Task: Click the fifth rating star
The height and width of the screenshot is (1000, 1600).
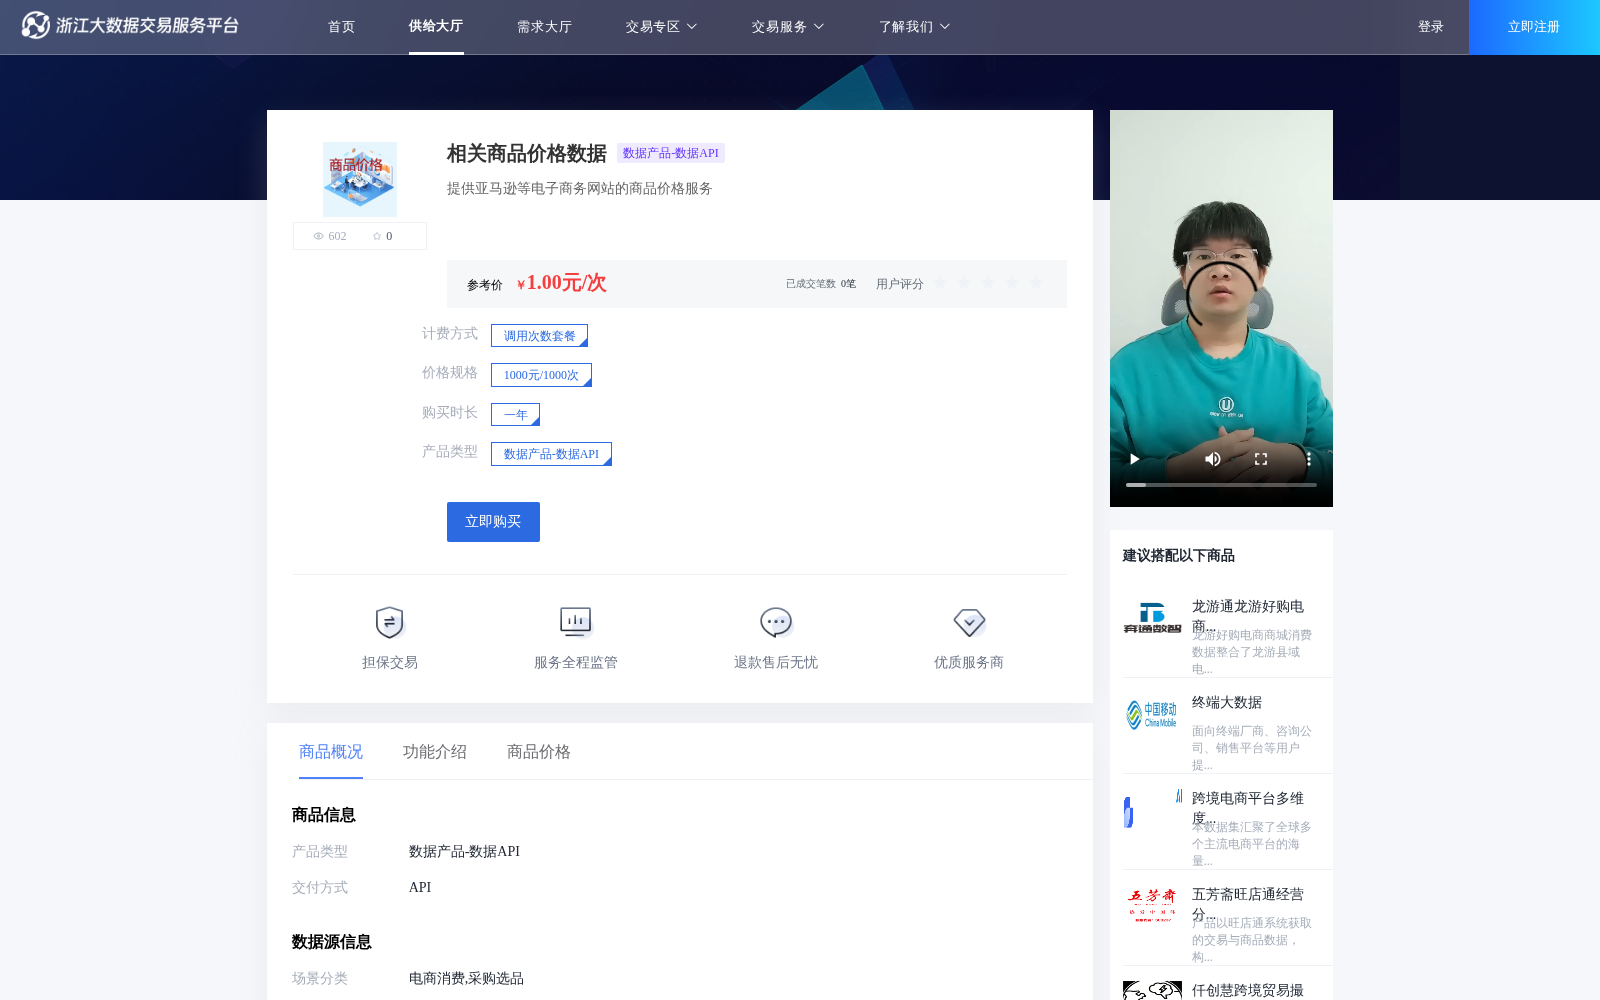Action: click(x=1036, y=283)
